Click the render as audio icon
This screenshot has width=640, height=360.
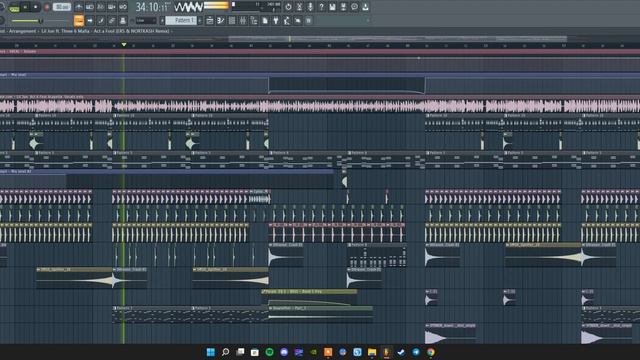(x=343, y=7)
